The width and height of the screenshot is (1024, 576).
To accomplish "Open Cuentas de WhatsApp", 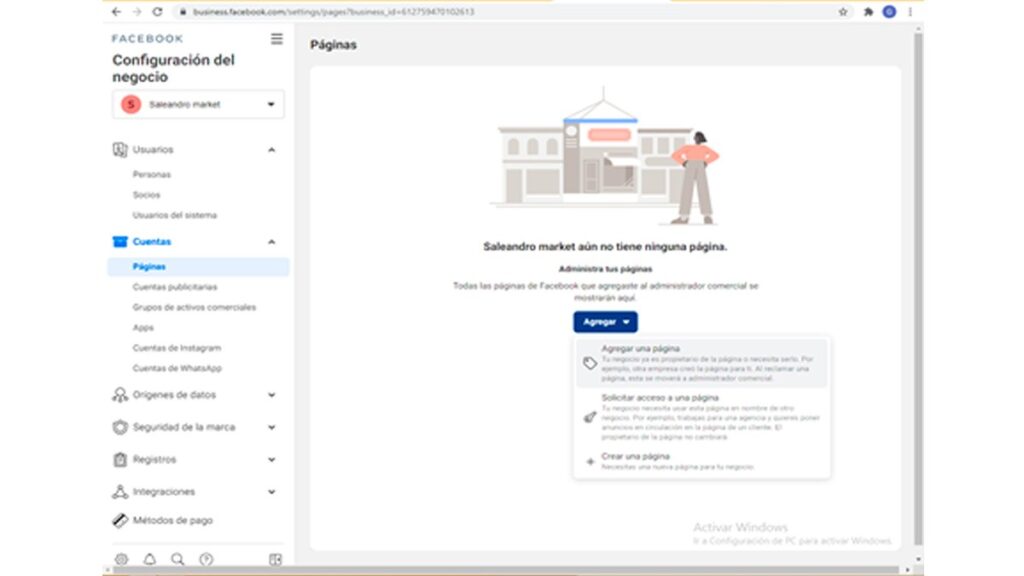I will click(x=177, y=368).
